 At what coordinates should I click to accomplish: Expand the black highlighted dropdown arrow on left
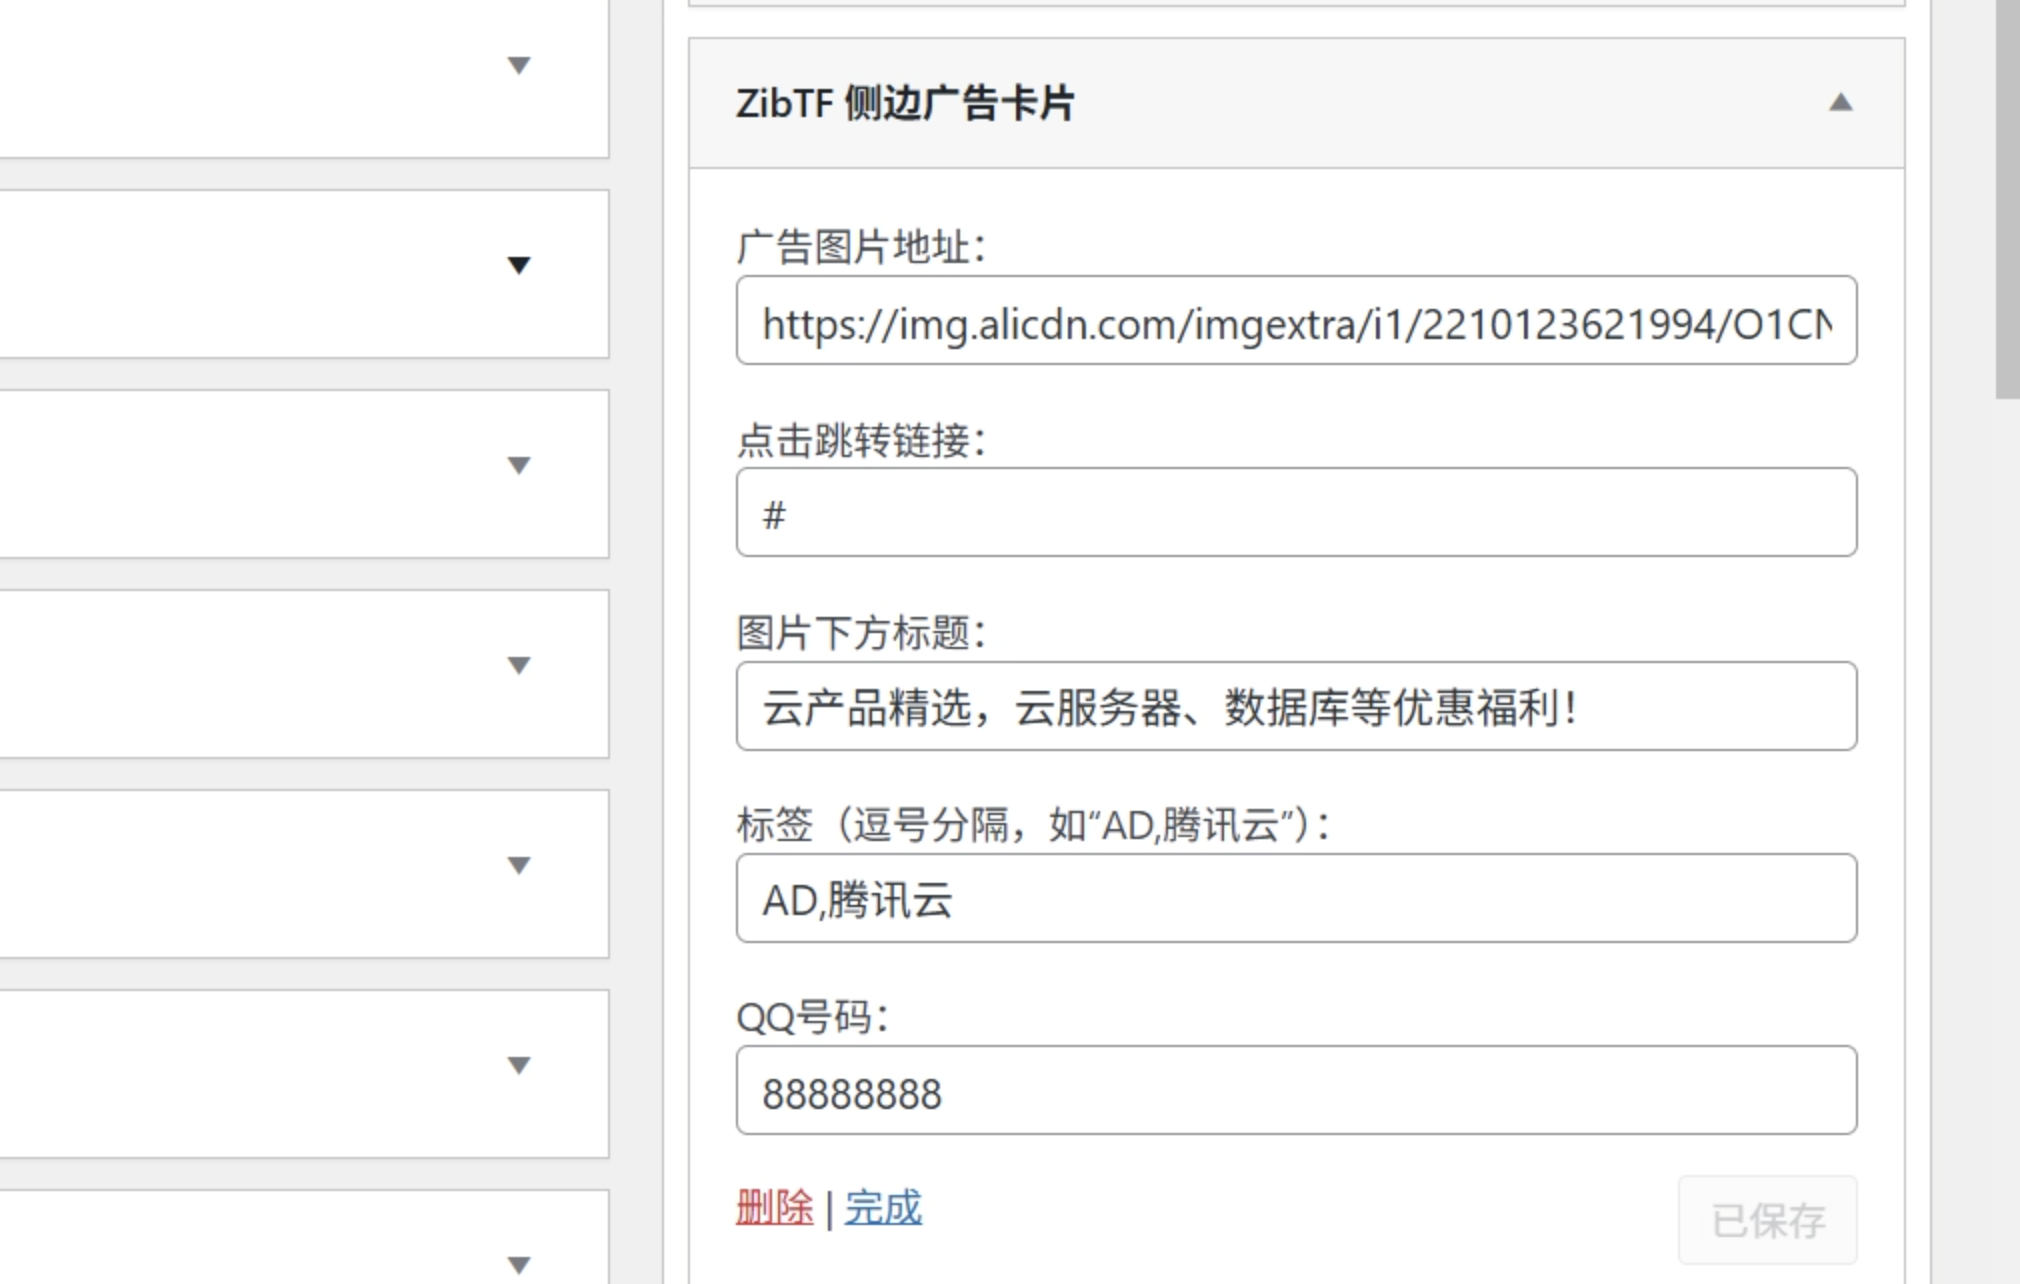click(x=518, y=265)
